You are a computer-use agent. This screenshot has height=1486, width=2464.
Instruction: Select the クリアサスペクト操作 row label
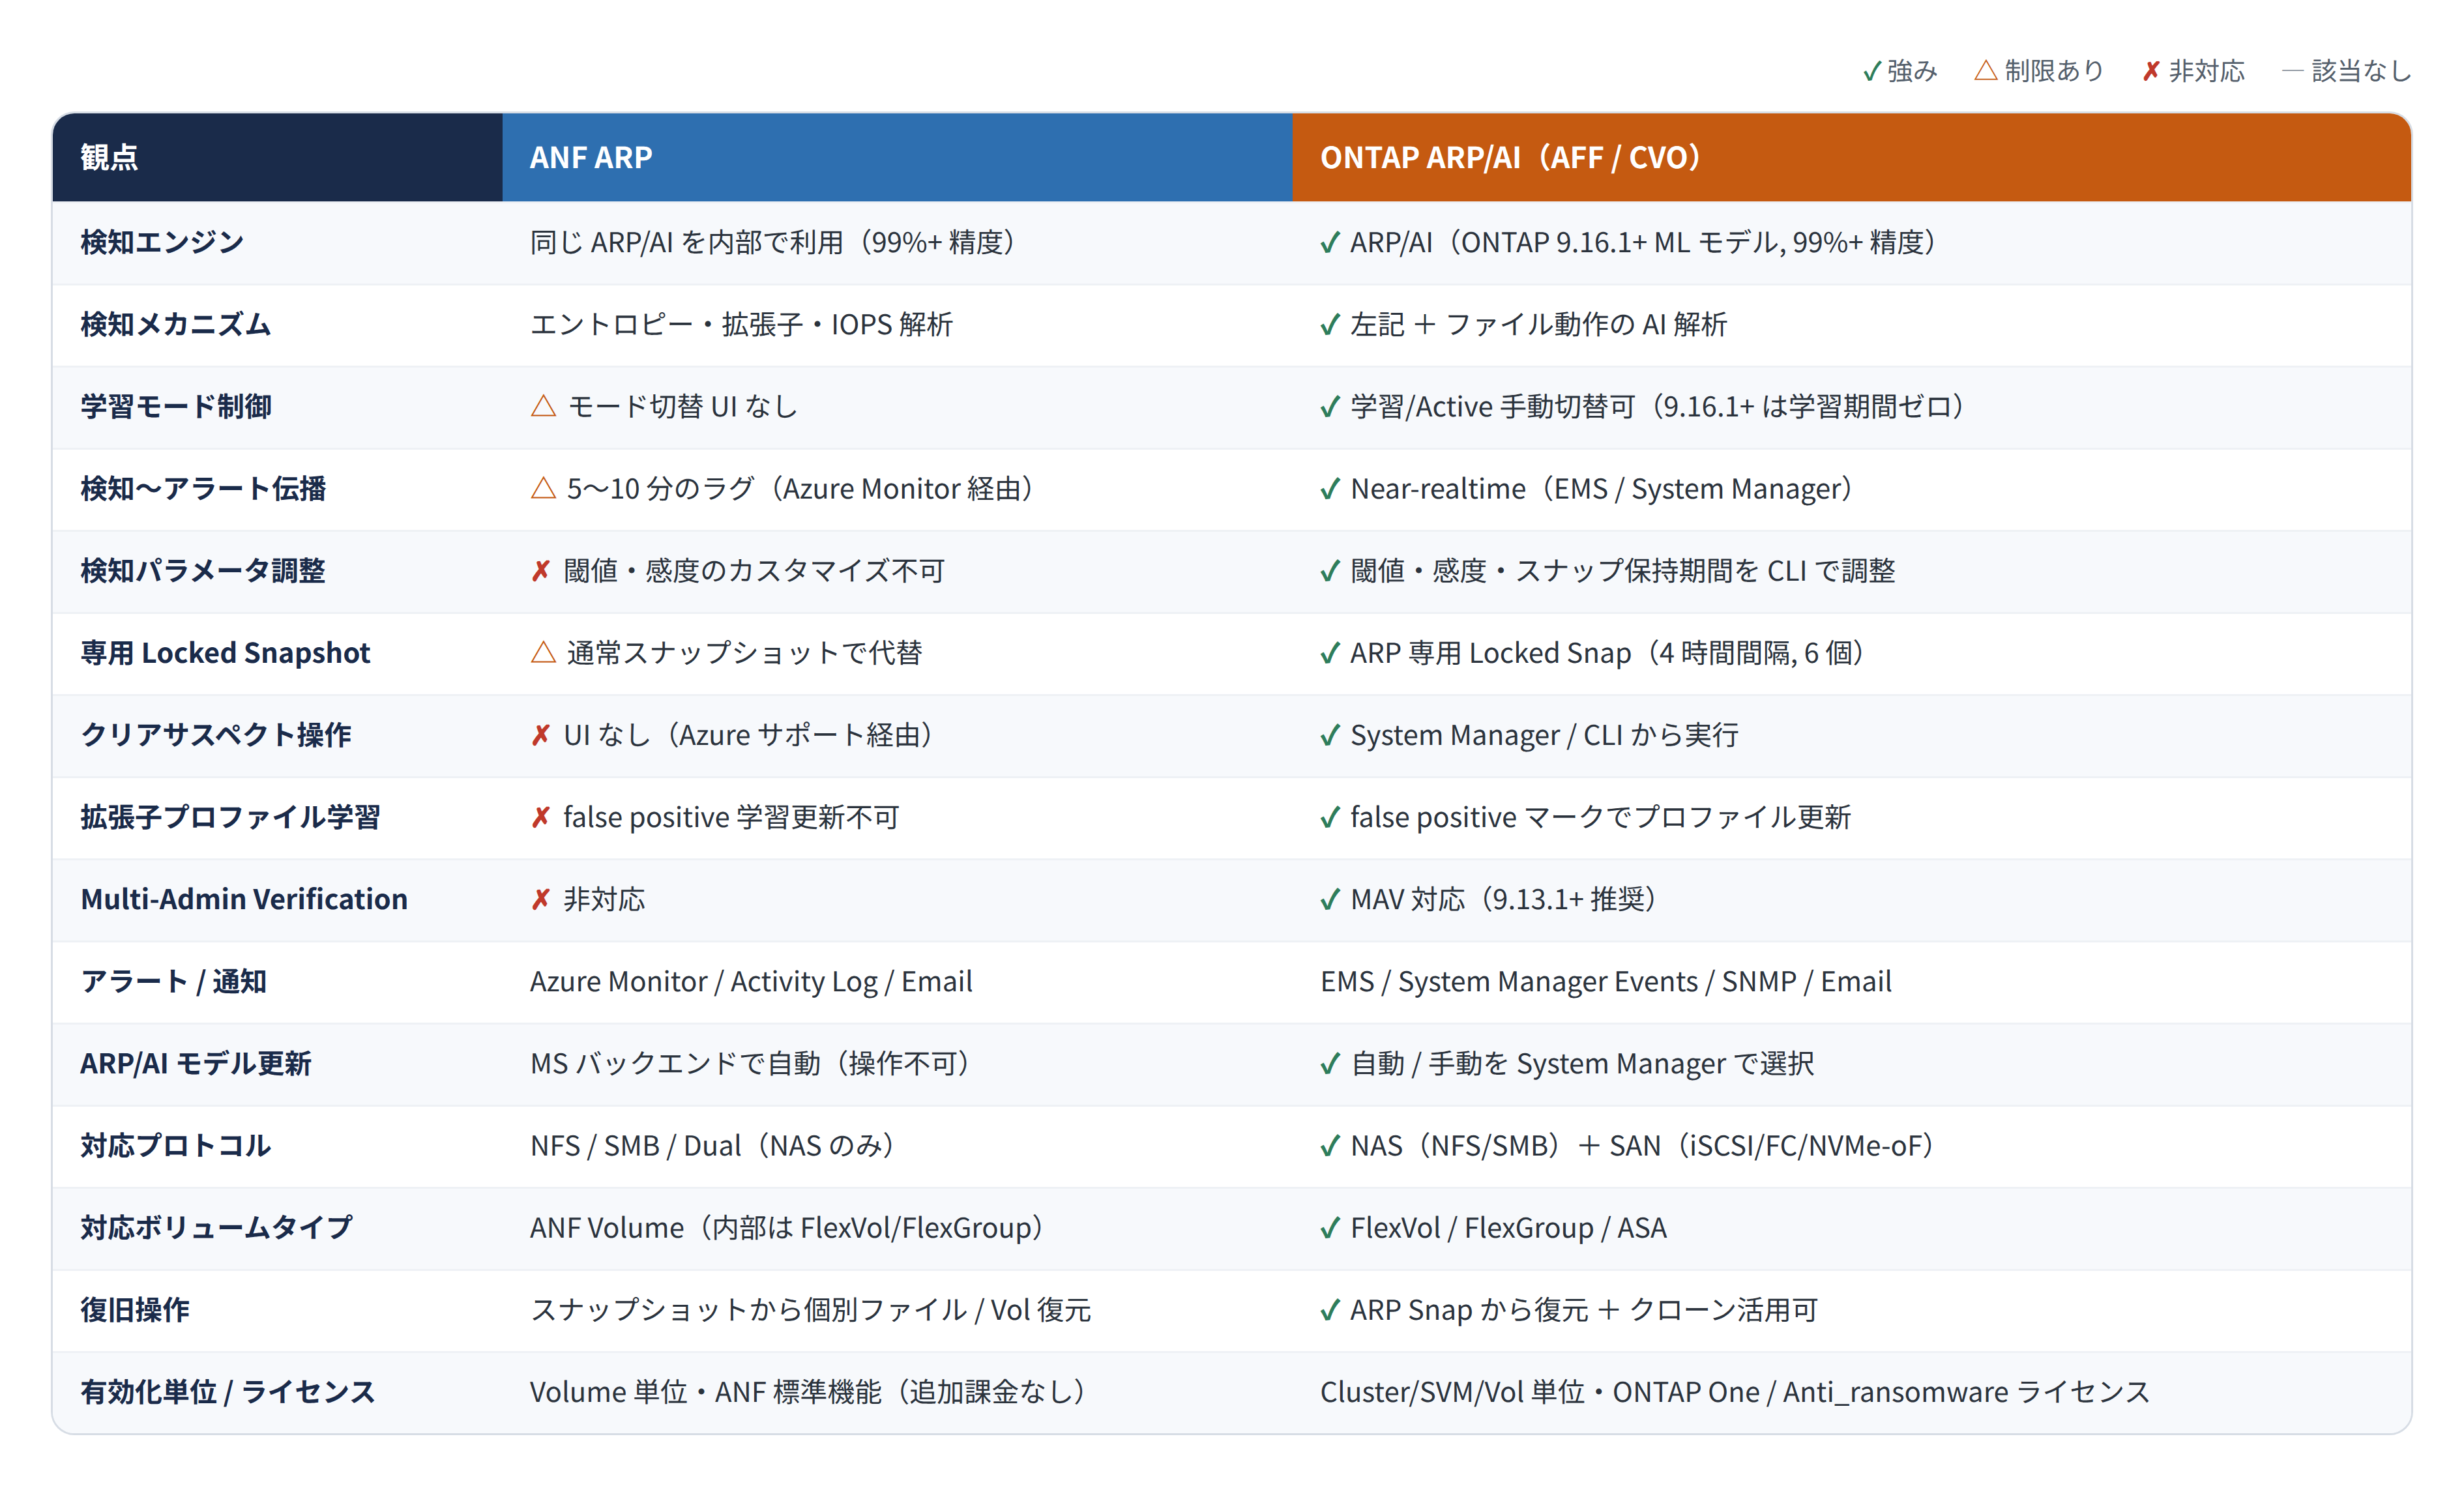pyautogui.click(x=216, y=734)
